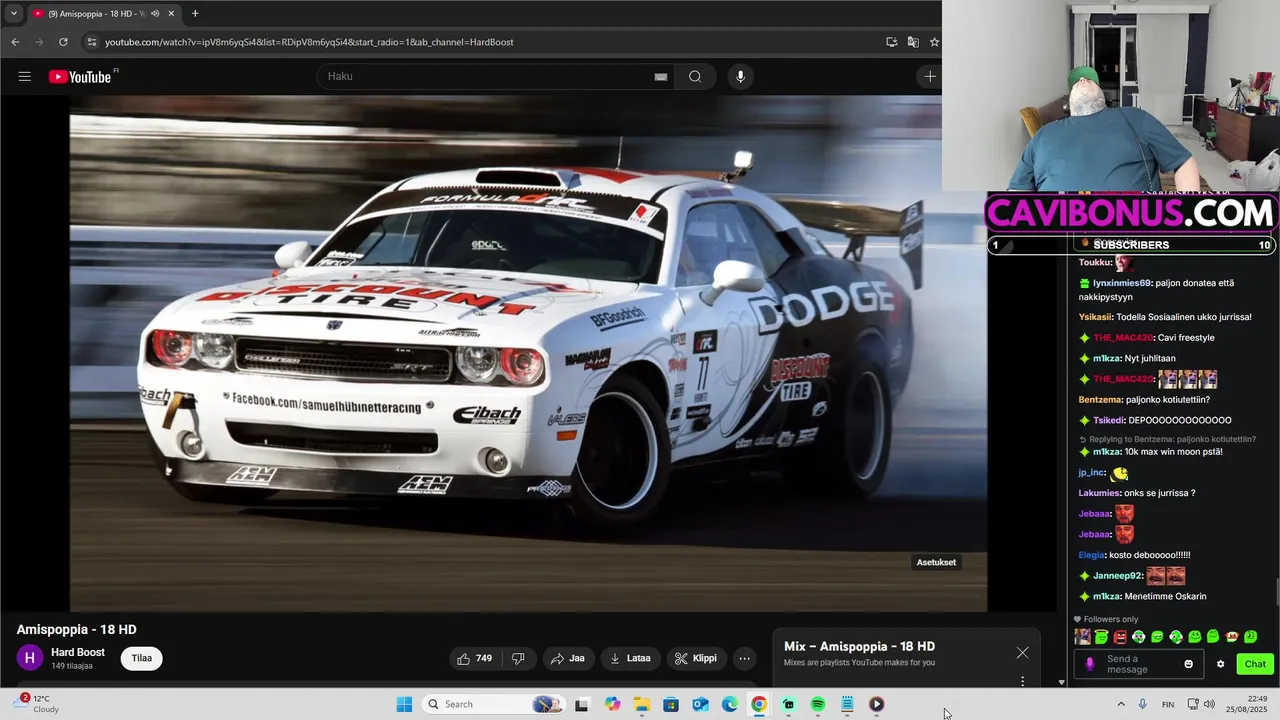Open chat user lynxinmies69

(1122, 283)
